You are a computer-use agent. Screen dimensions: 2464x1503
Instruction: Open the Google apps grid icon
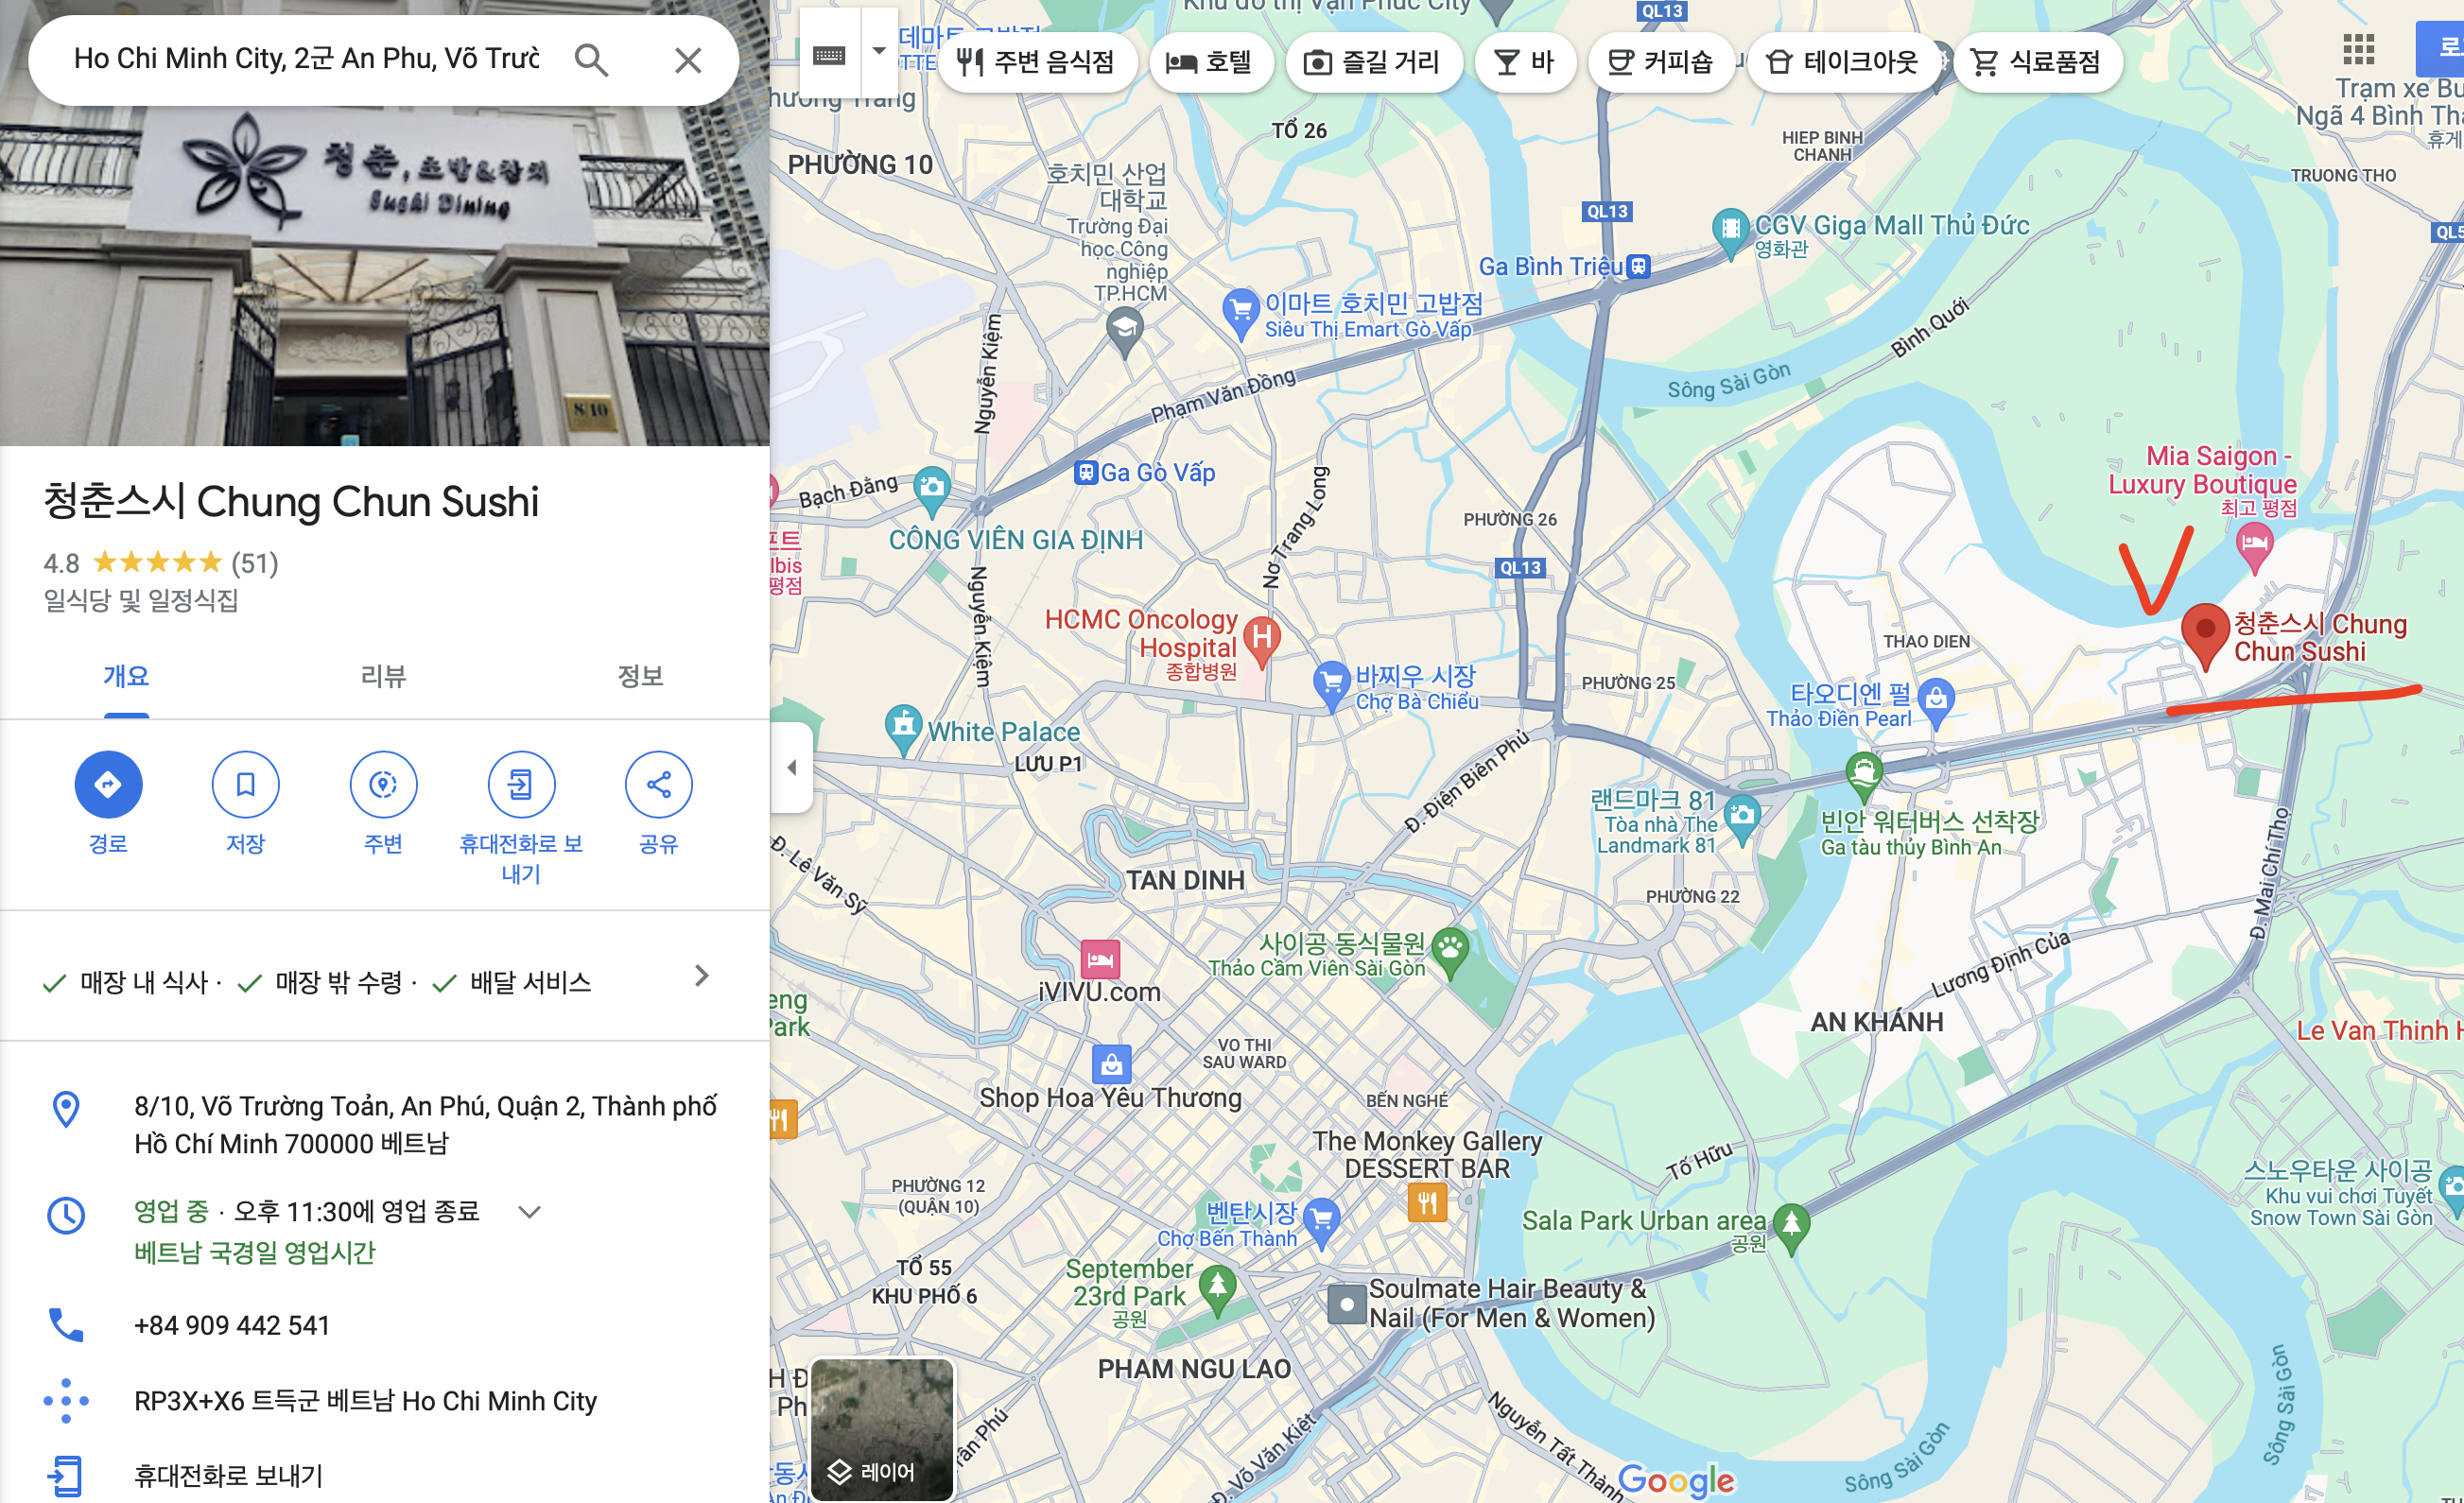[x=2358, y=48]
